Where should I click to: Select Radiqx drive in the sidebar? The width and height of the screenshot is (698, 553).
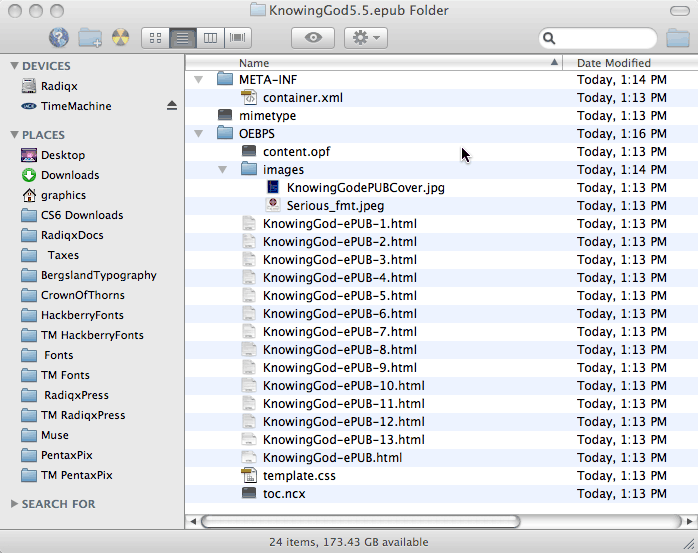click(x=49, y=86)
